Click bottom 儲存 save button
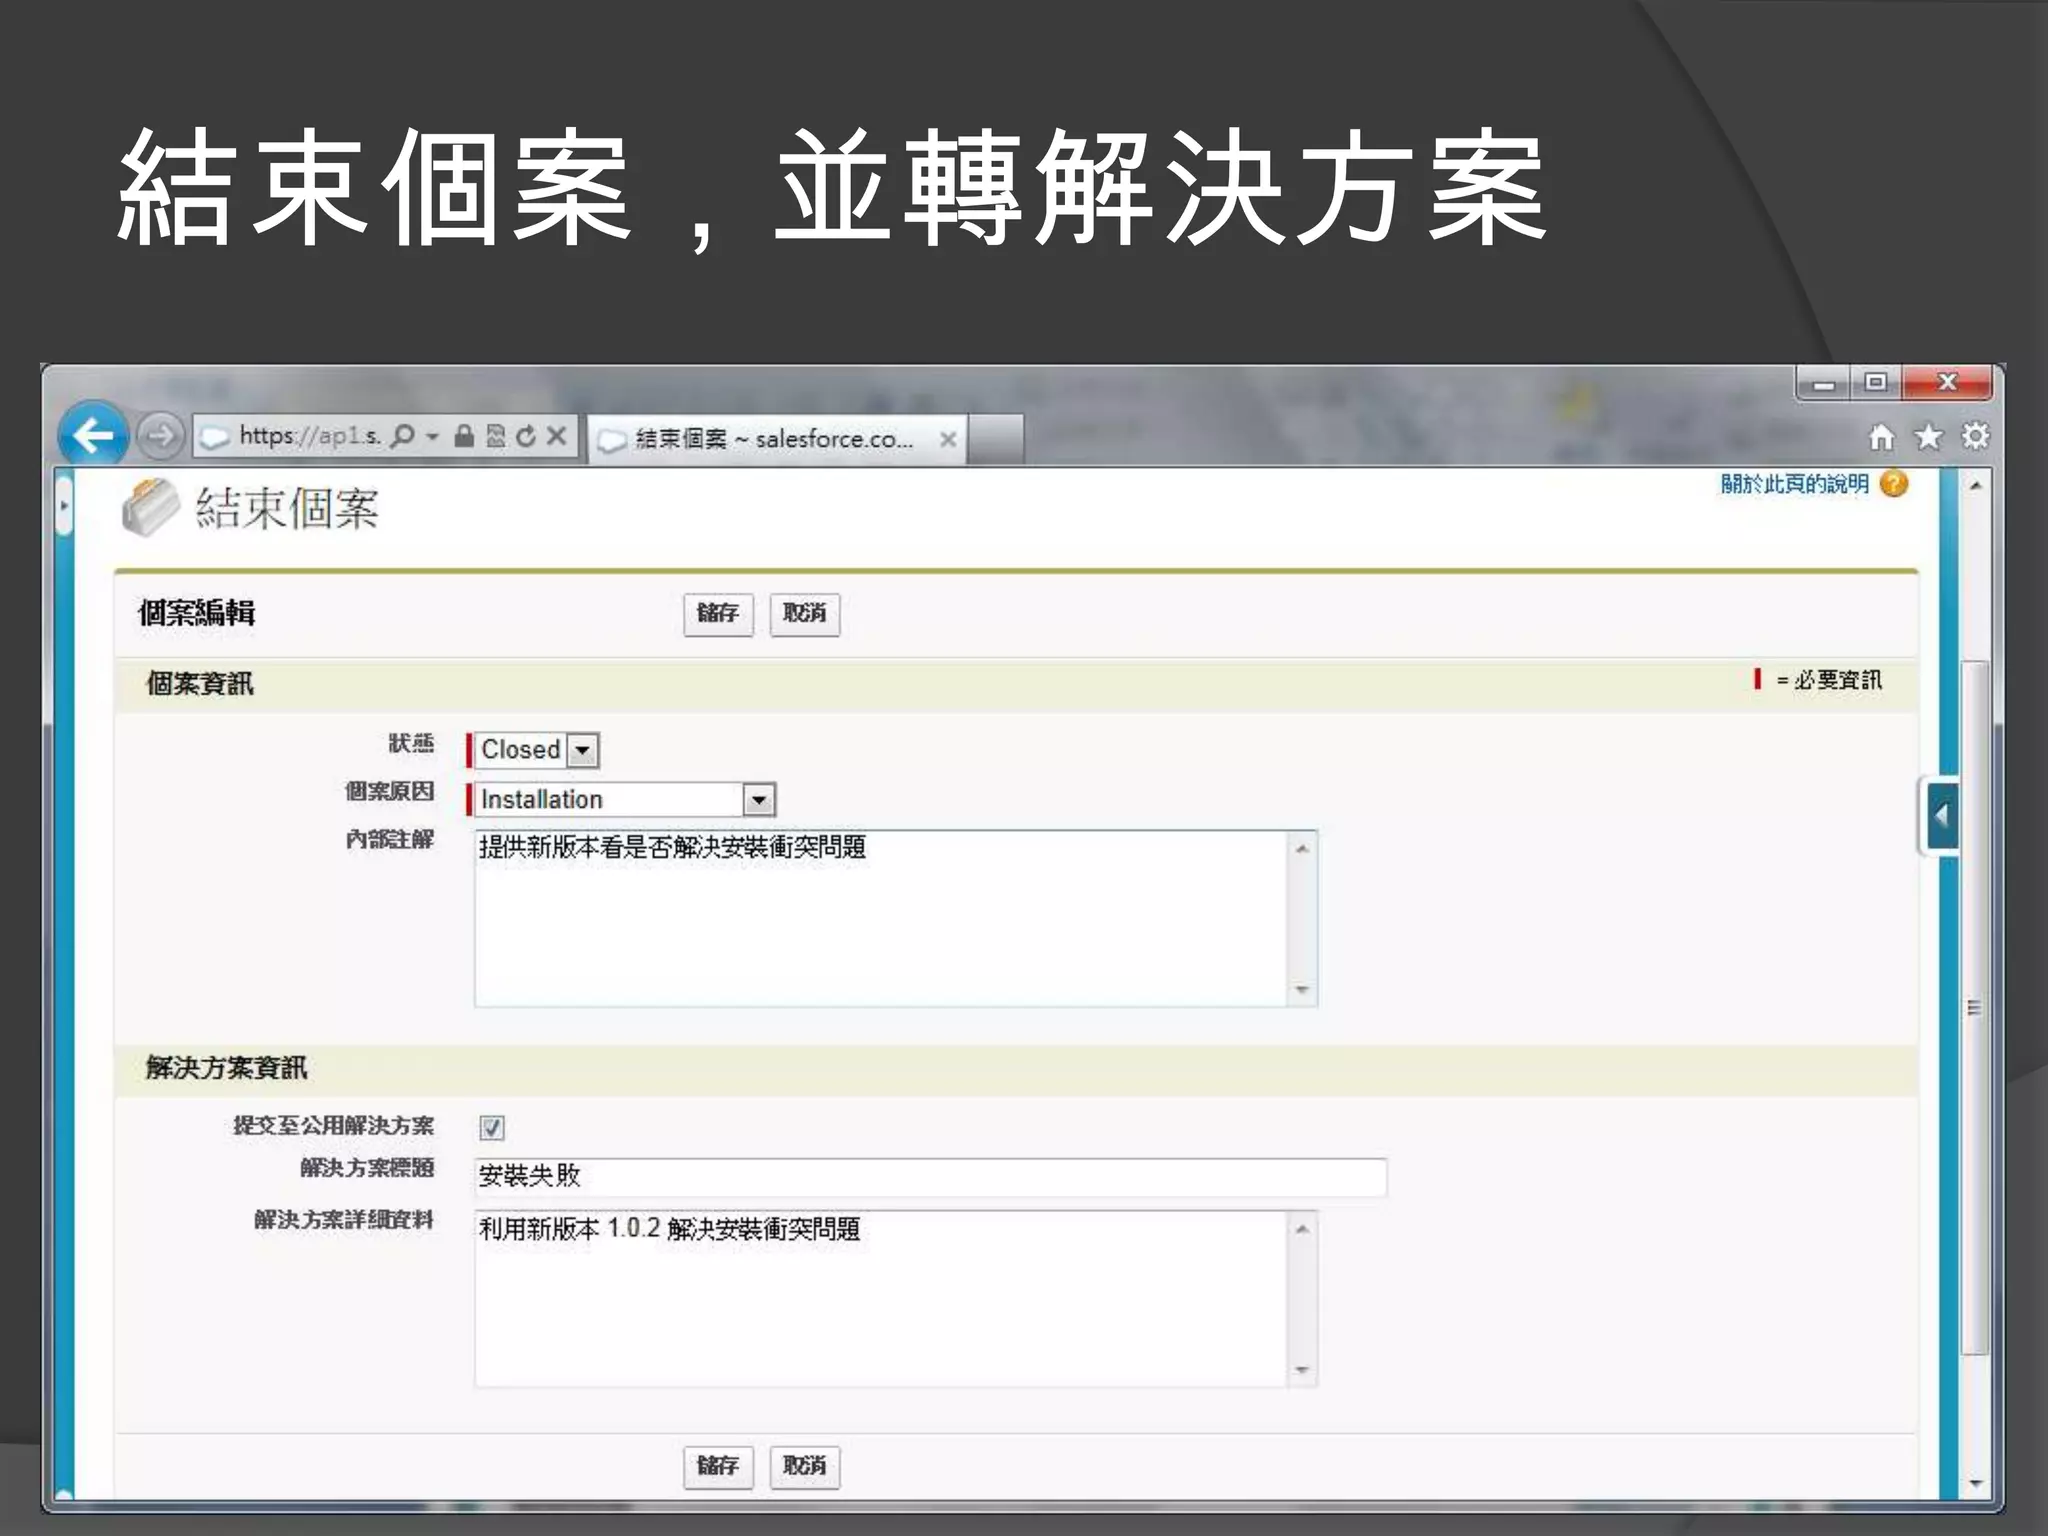This screenshot has width=2048, height=1536. [x=718, y=1467]
